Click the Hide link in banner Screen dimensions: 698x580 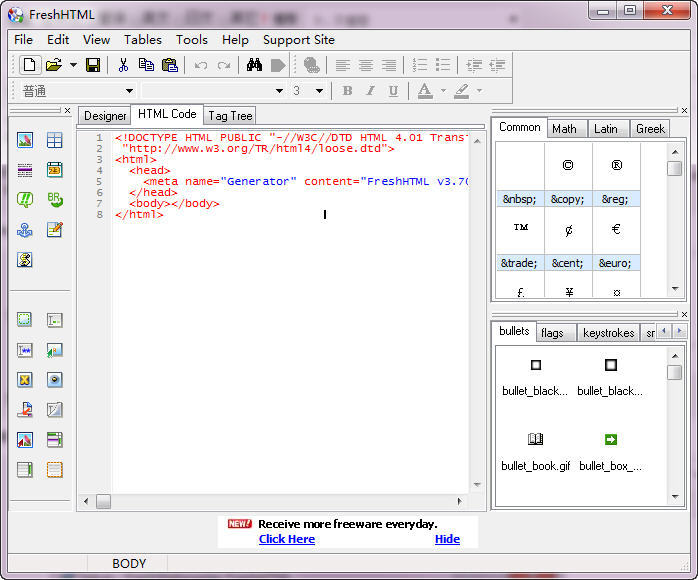pos(447,539)
